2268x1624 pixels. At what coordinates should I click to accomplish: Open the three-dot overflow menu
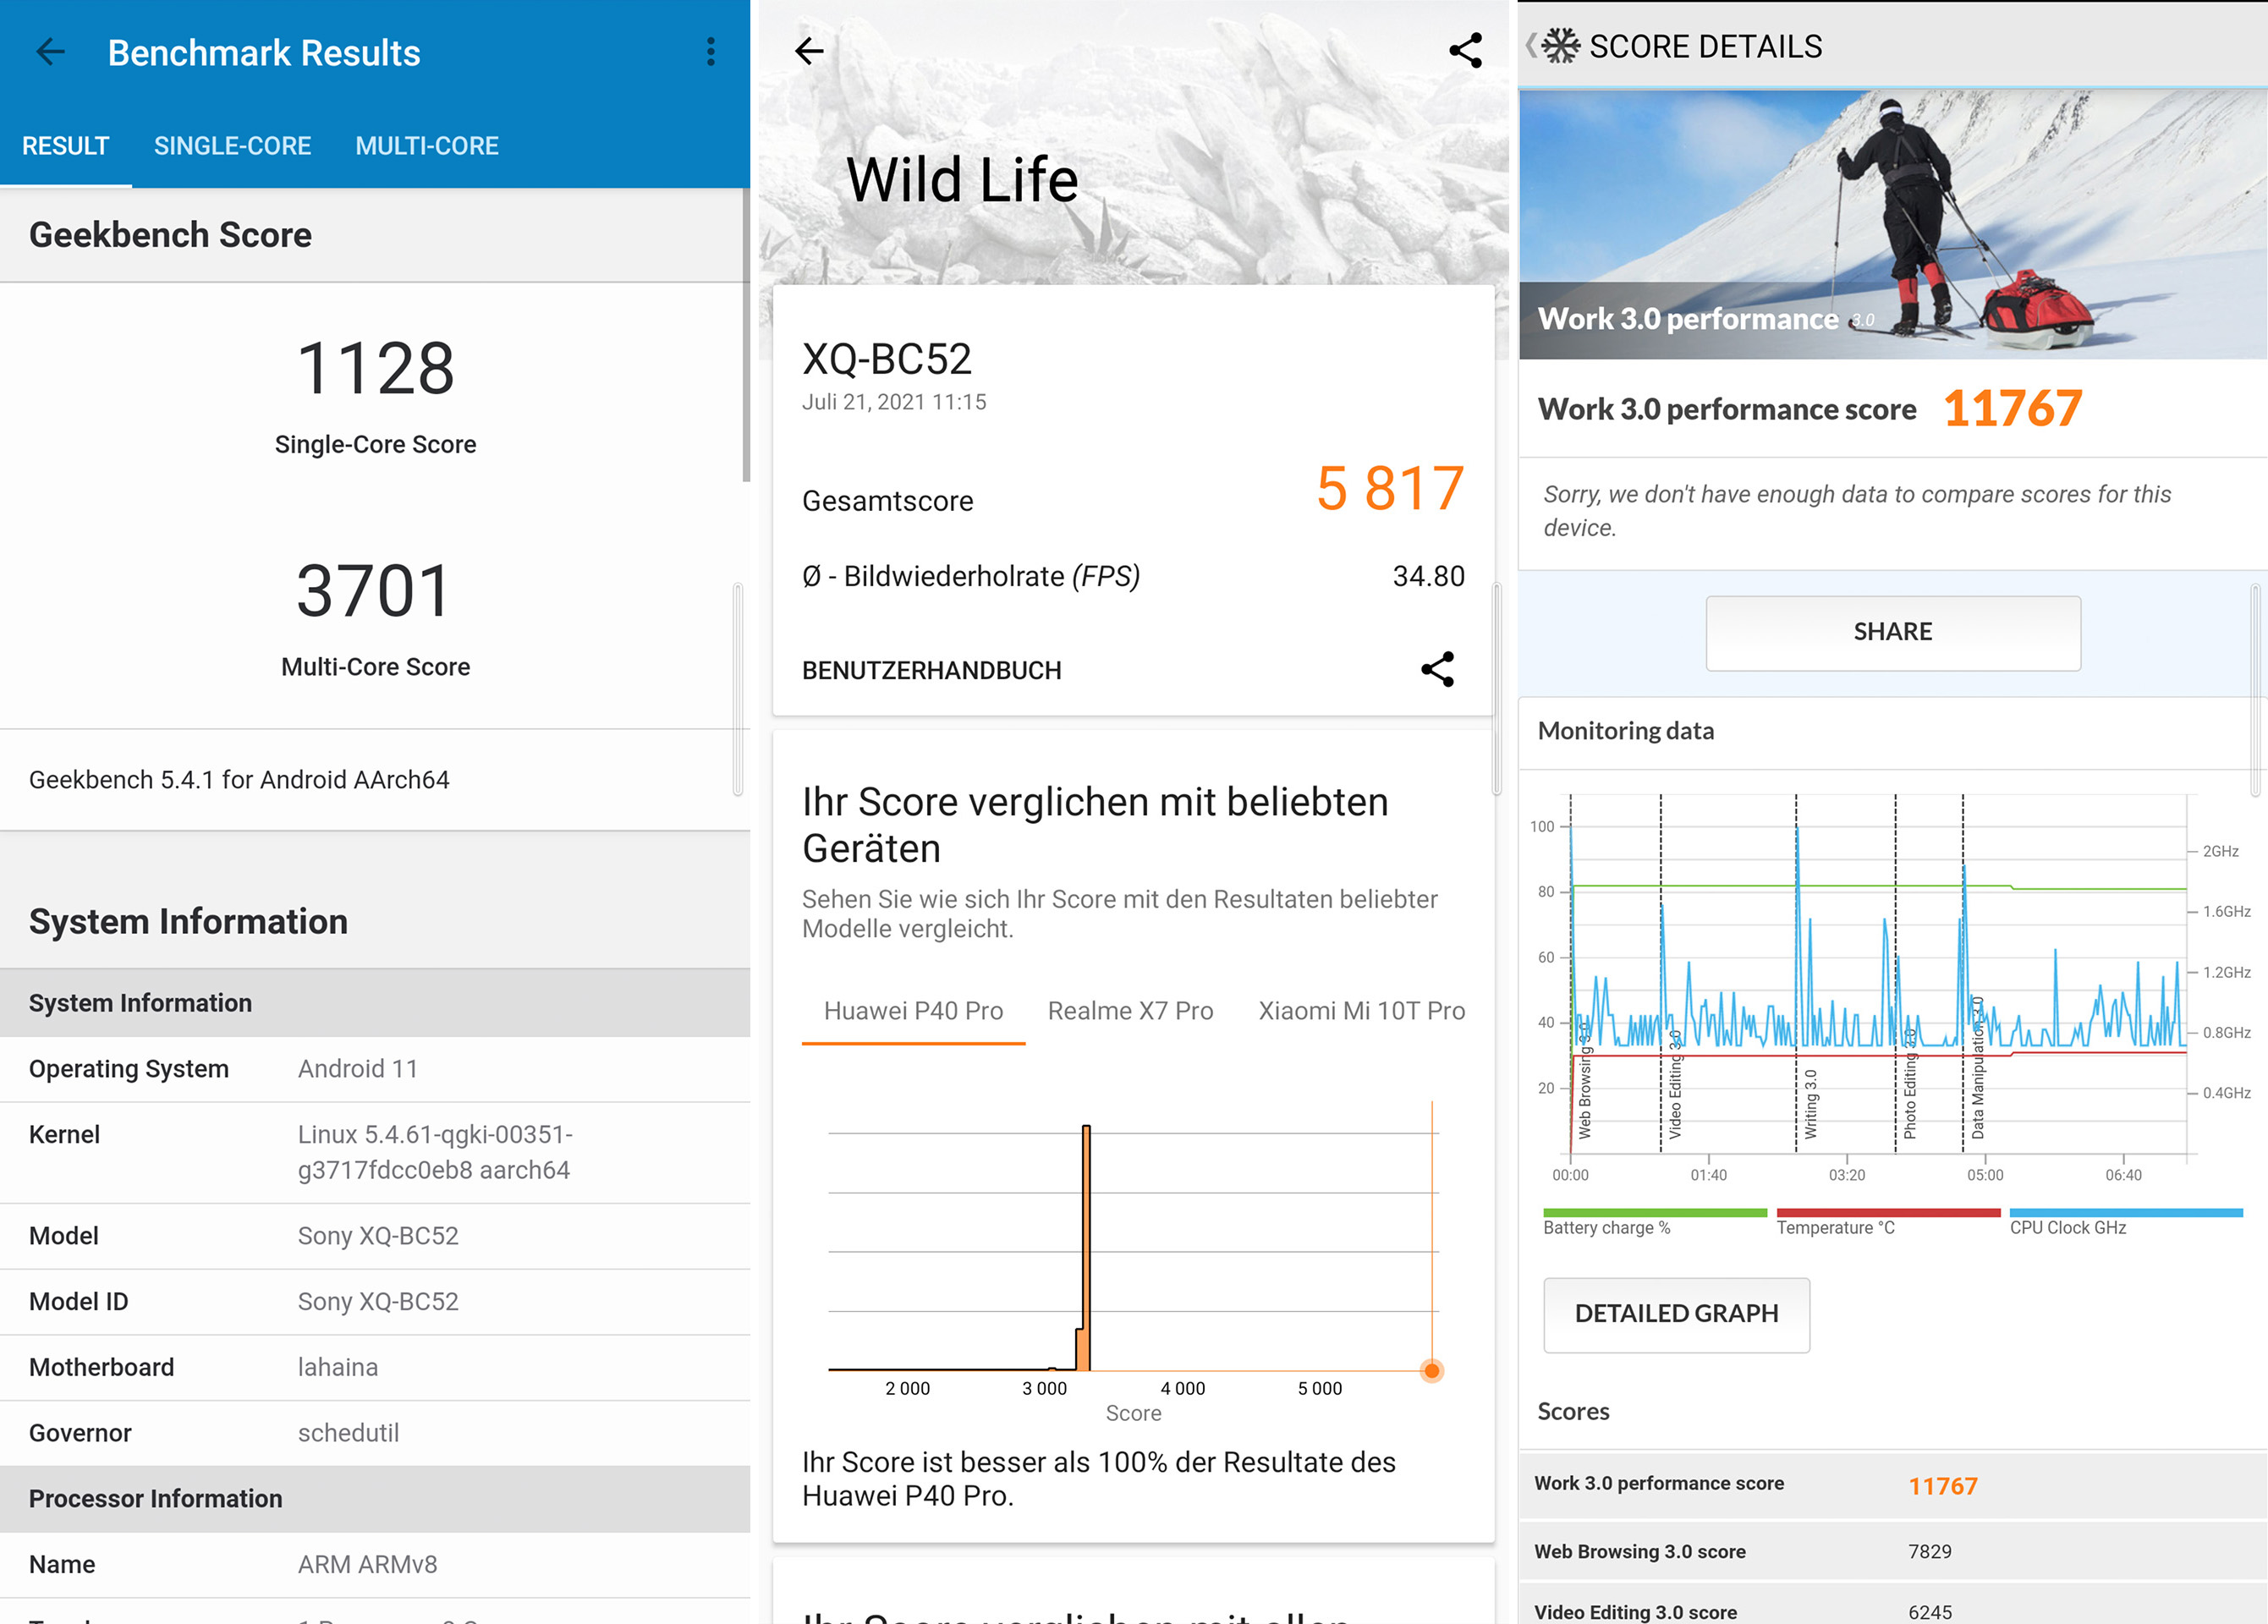pyautogui.click(x=710, y=52)
